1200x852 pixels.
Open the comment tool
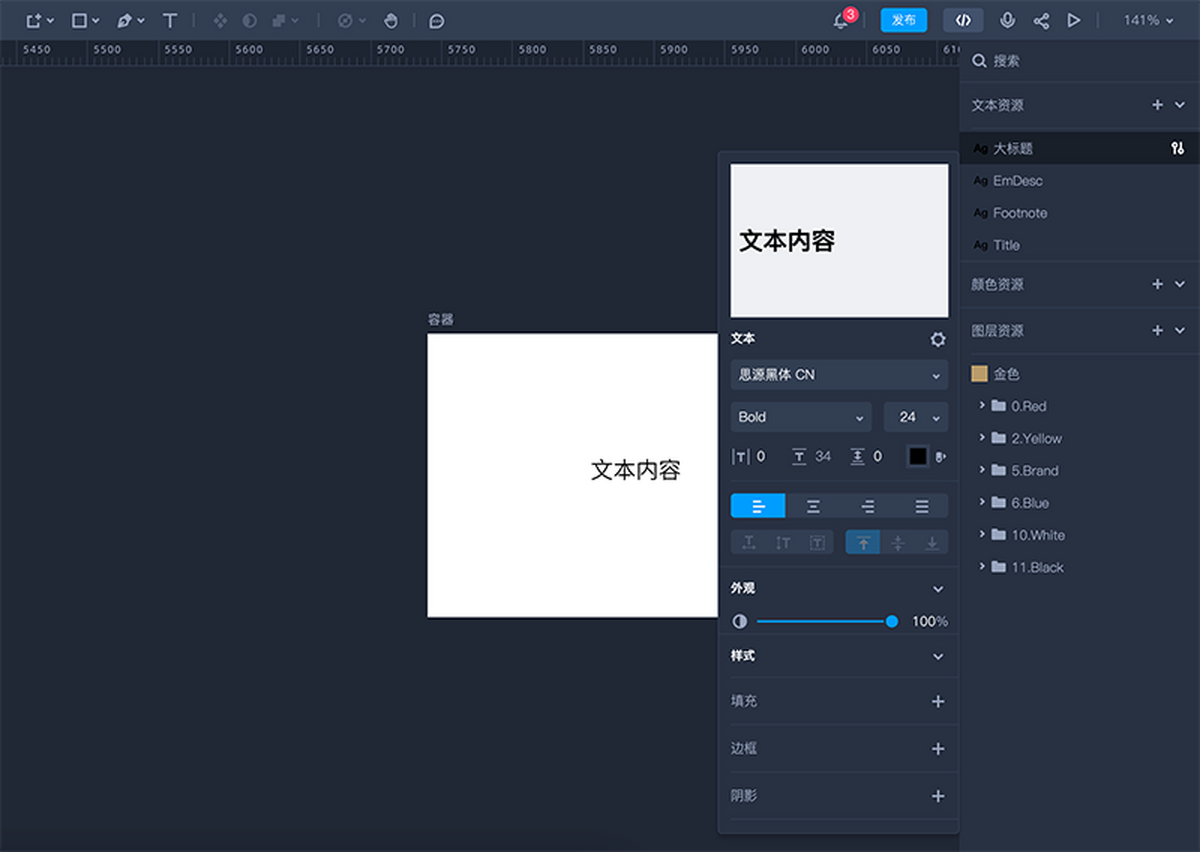[x=436, y=20]
